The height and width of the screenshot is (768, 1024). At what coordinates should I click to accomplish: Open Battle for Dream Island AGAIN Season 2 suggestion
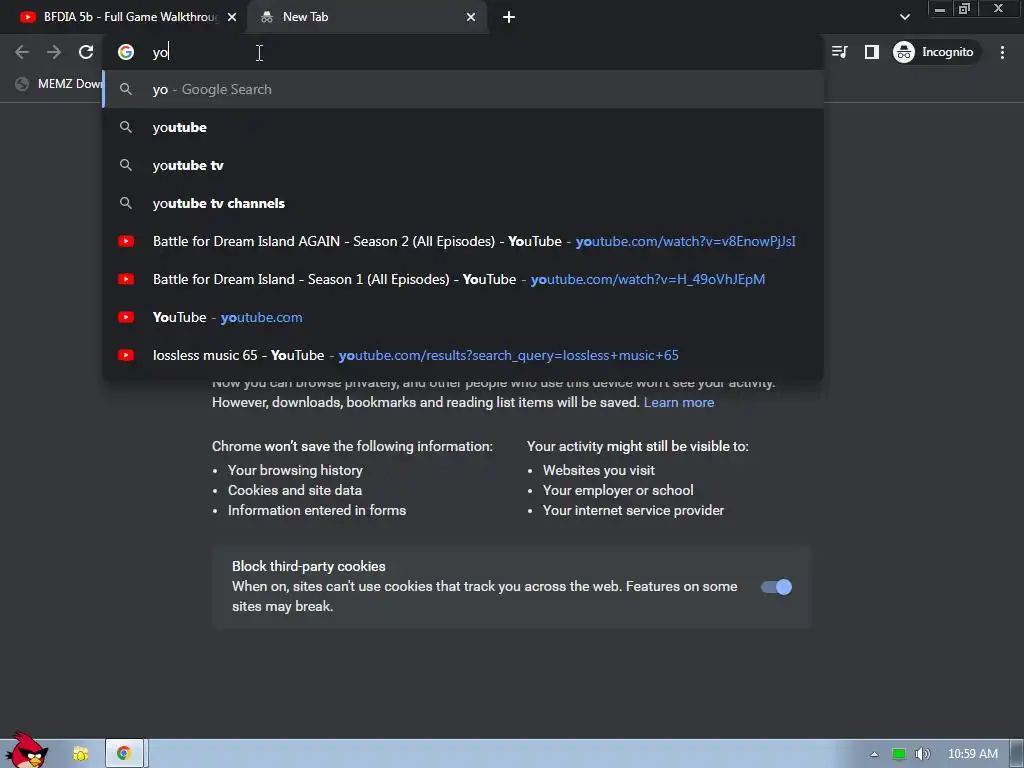click(x=463, y=241)
